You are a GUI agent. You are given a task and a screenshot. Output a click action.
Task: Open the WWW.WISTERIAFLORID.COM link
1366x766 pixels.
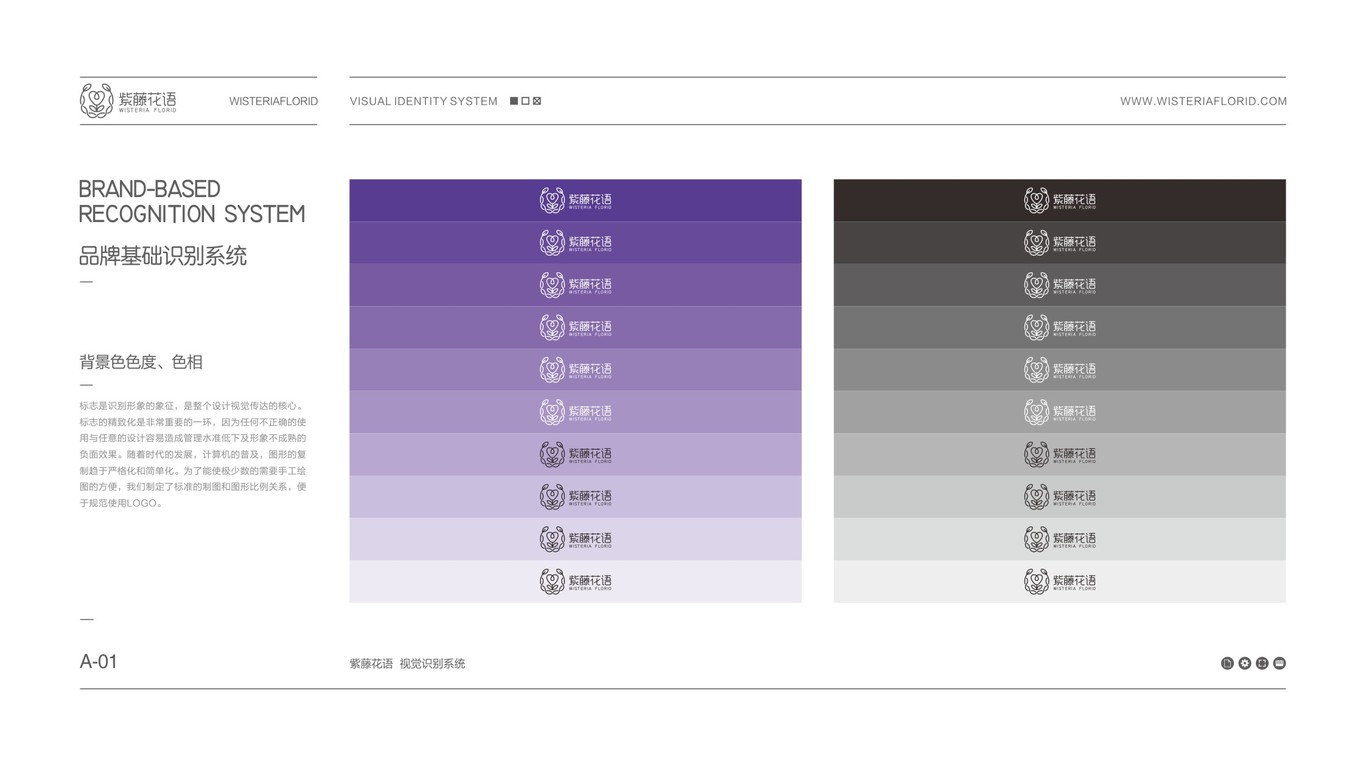pos(1203,101)
